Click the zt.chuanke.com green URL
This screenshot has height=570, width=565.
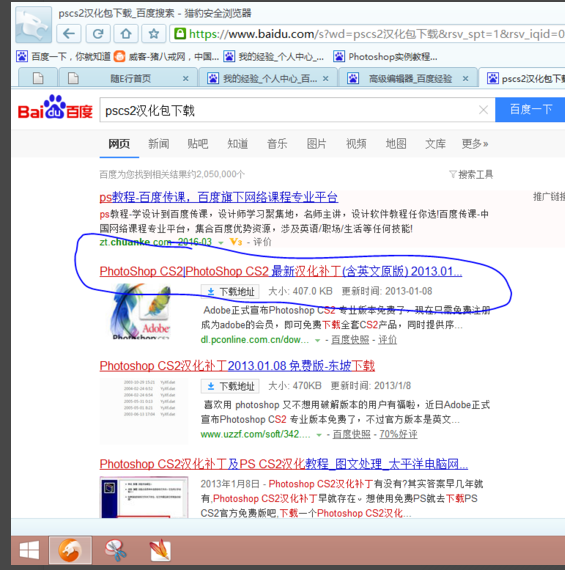point(135,242)
